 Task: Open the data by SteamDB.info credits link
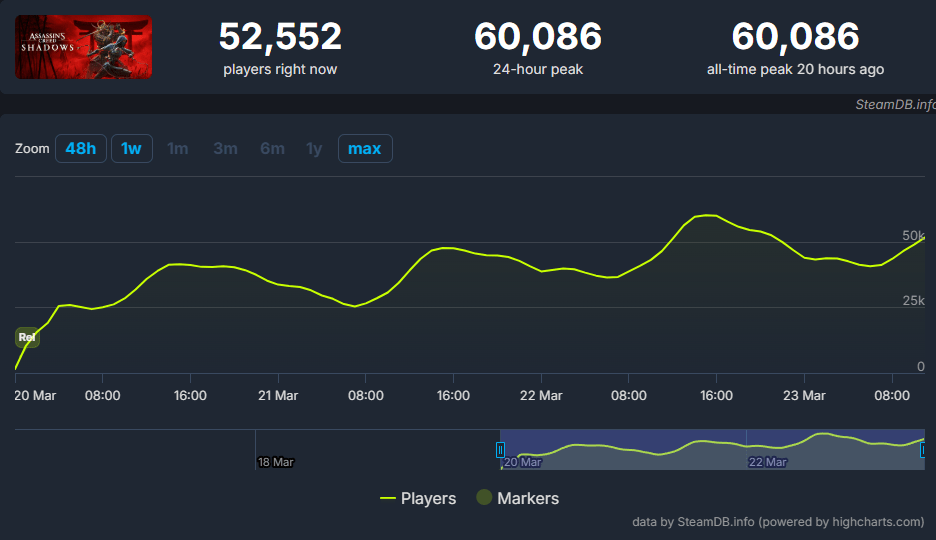(x=778, y=521)
